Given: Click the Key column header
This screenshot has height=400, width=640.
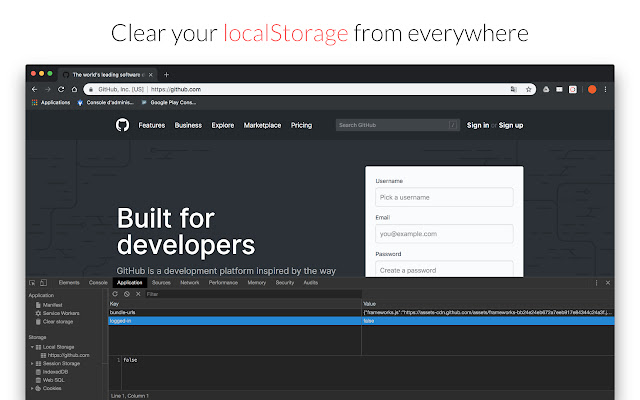Looking at the screenshot, I should click(235, 304).
